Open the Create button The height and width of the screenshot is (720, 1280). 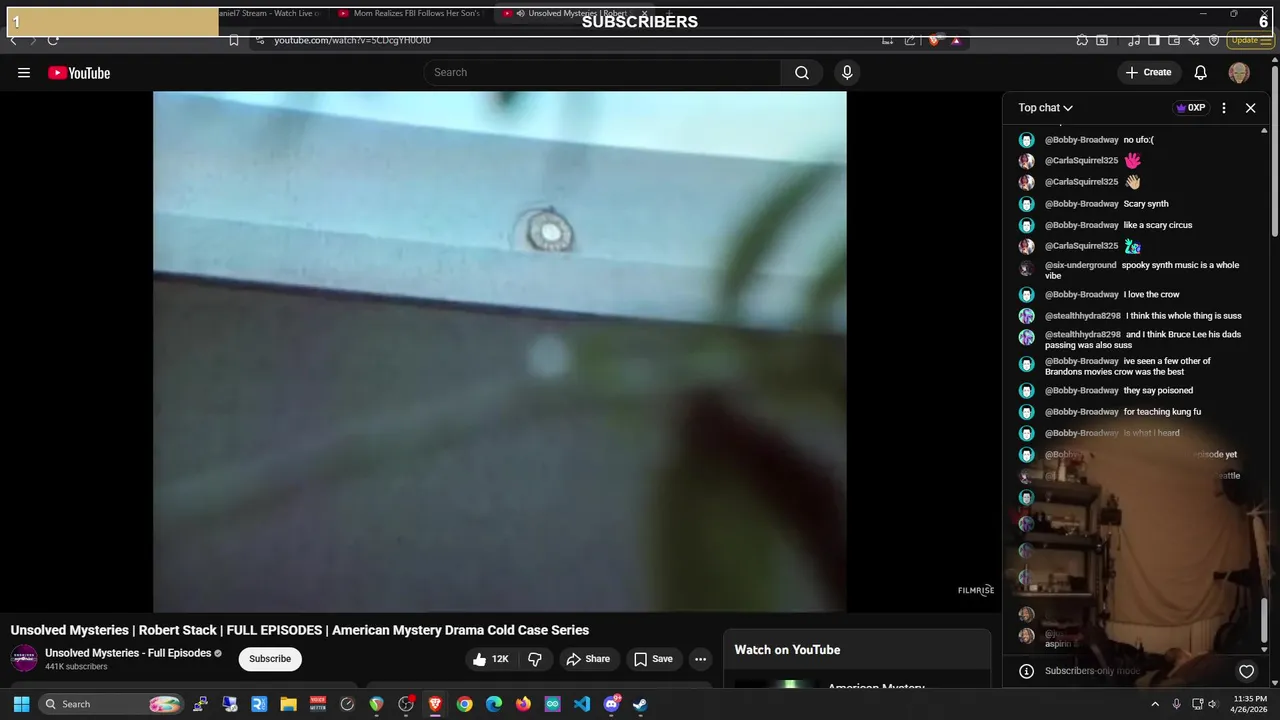1148,72
